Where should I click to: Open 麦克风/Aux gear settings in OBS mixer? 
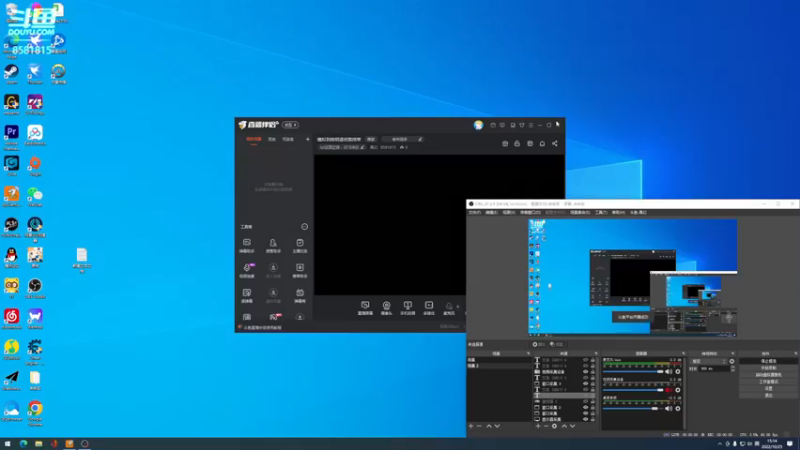point(678,371)
